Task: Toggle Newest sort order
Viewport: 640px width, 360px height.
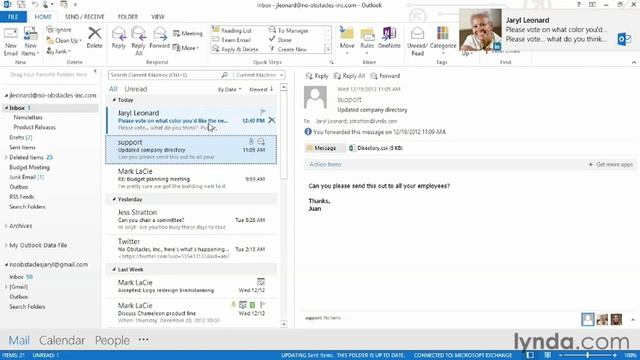Action: click(261, 89)
